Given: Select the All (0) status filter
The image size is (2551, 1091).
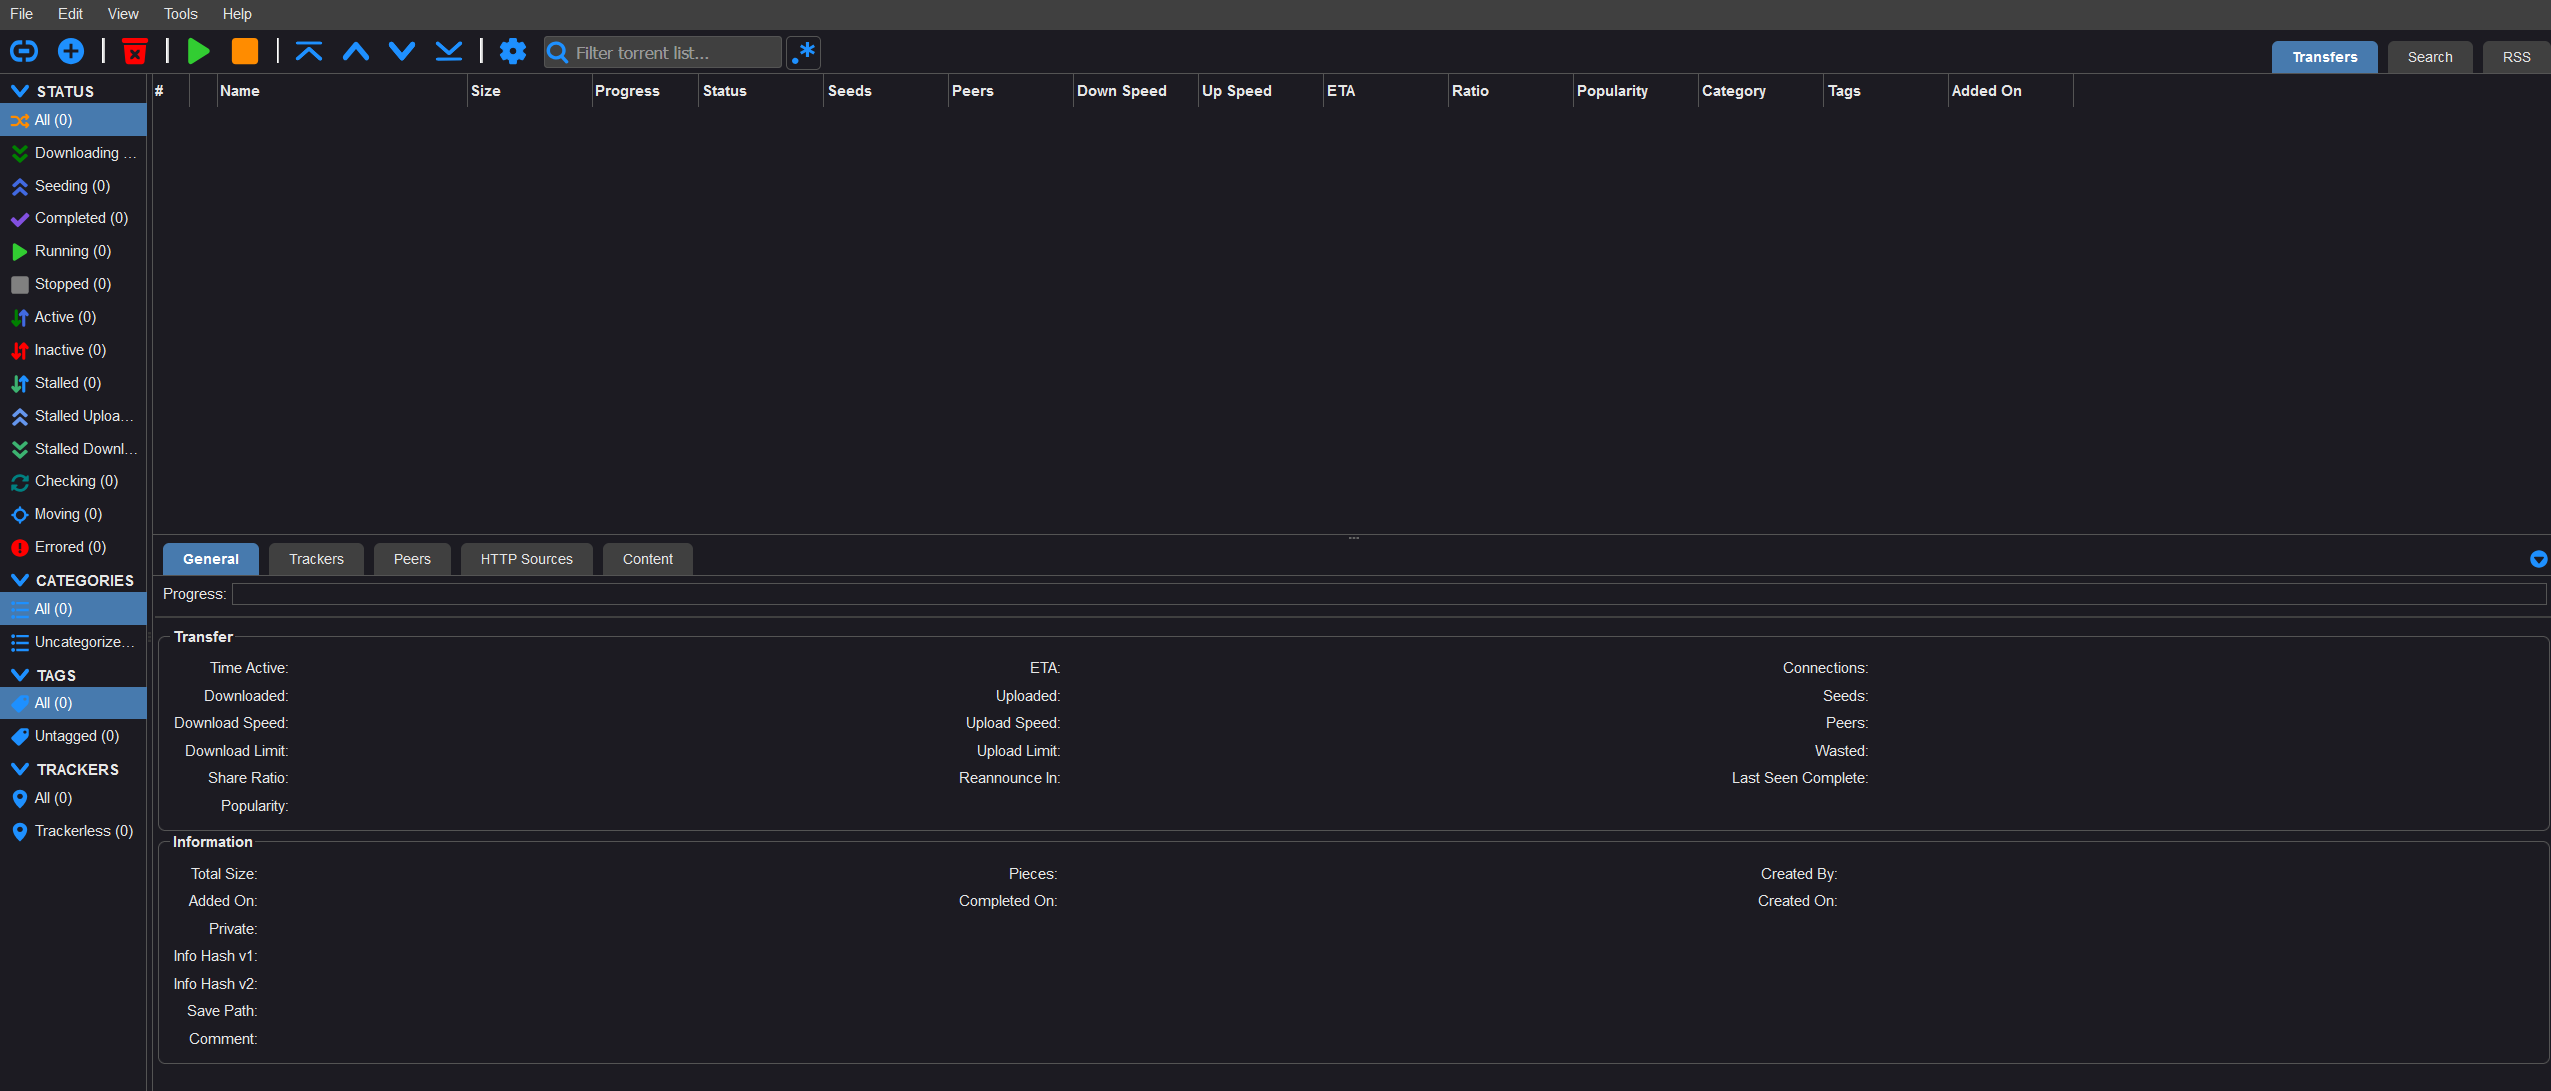Looking at the screenshot, I should pos(73,120).
